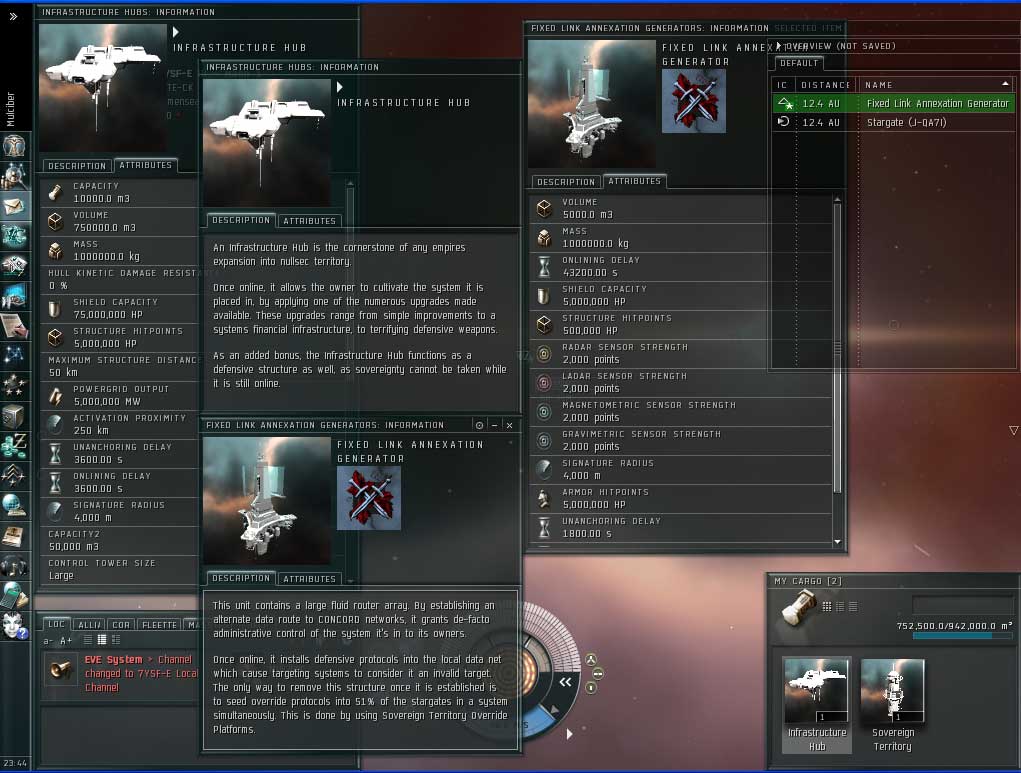The width and height of the screenshot is (1021, 773).
Task: Switch cargo to compact list view
Action: [853, 606]
